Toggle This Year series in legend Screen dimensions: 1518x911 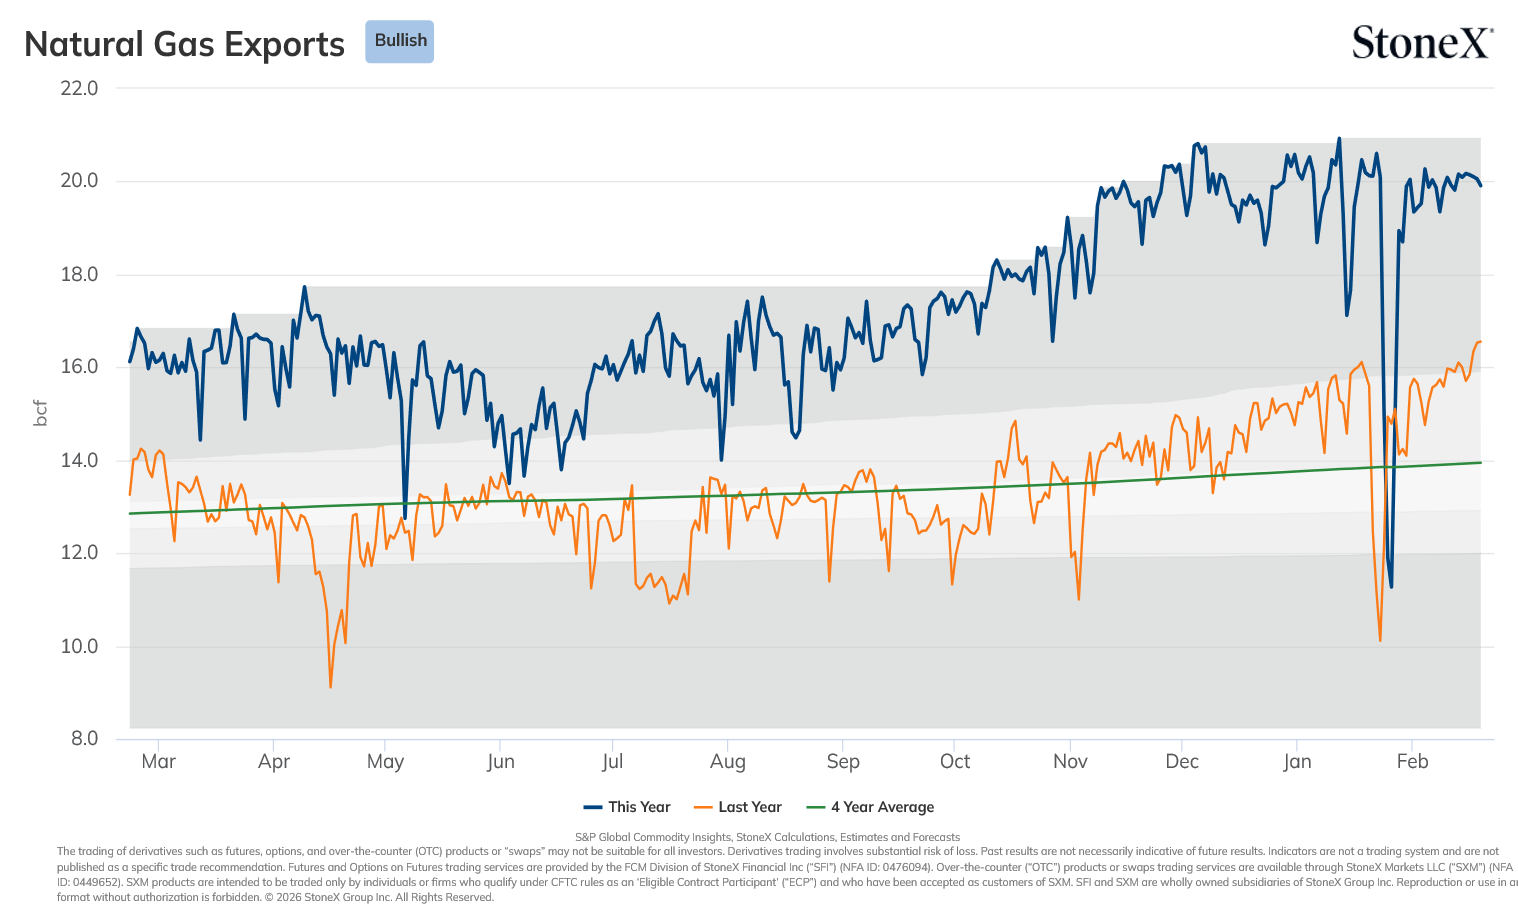(627, 807)
